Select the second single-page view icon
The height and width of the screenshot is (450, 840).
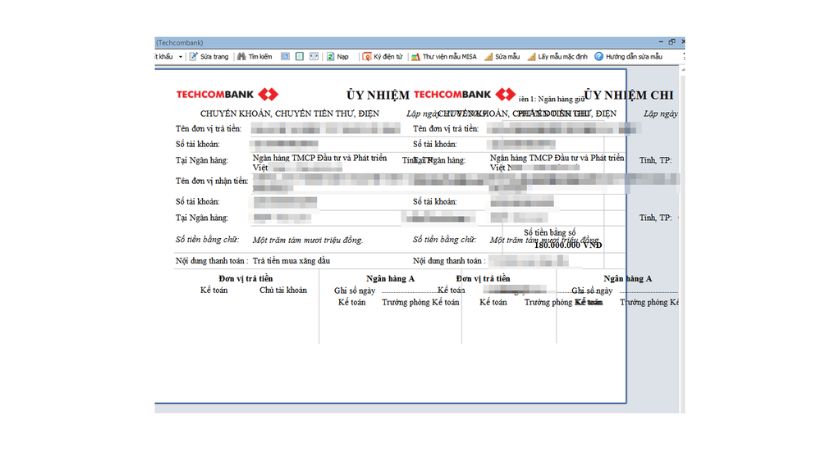click(x=299, y=56)
